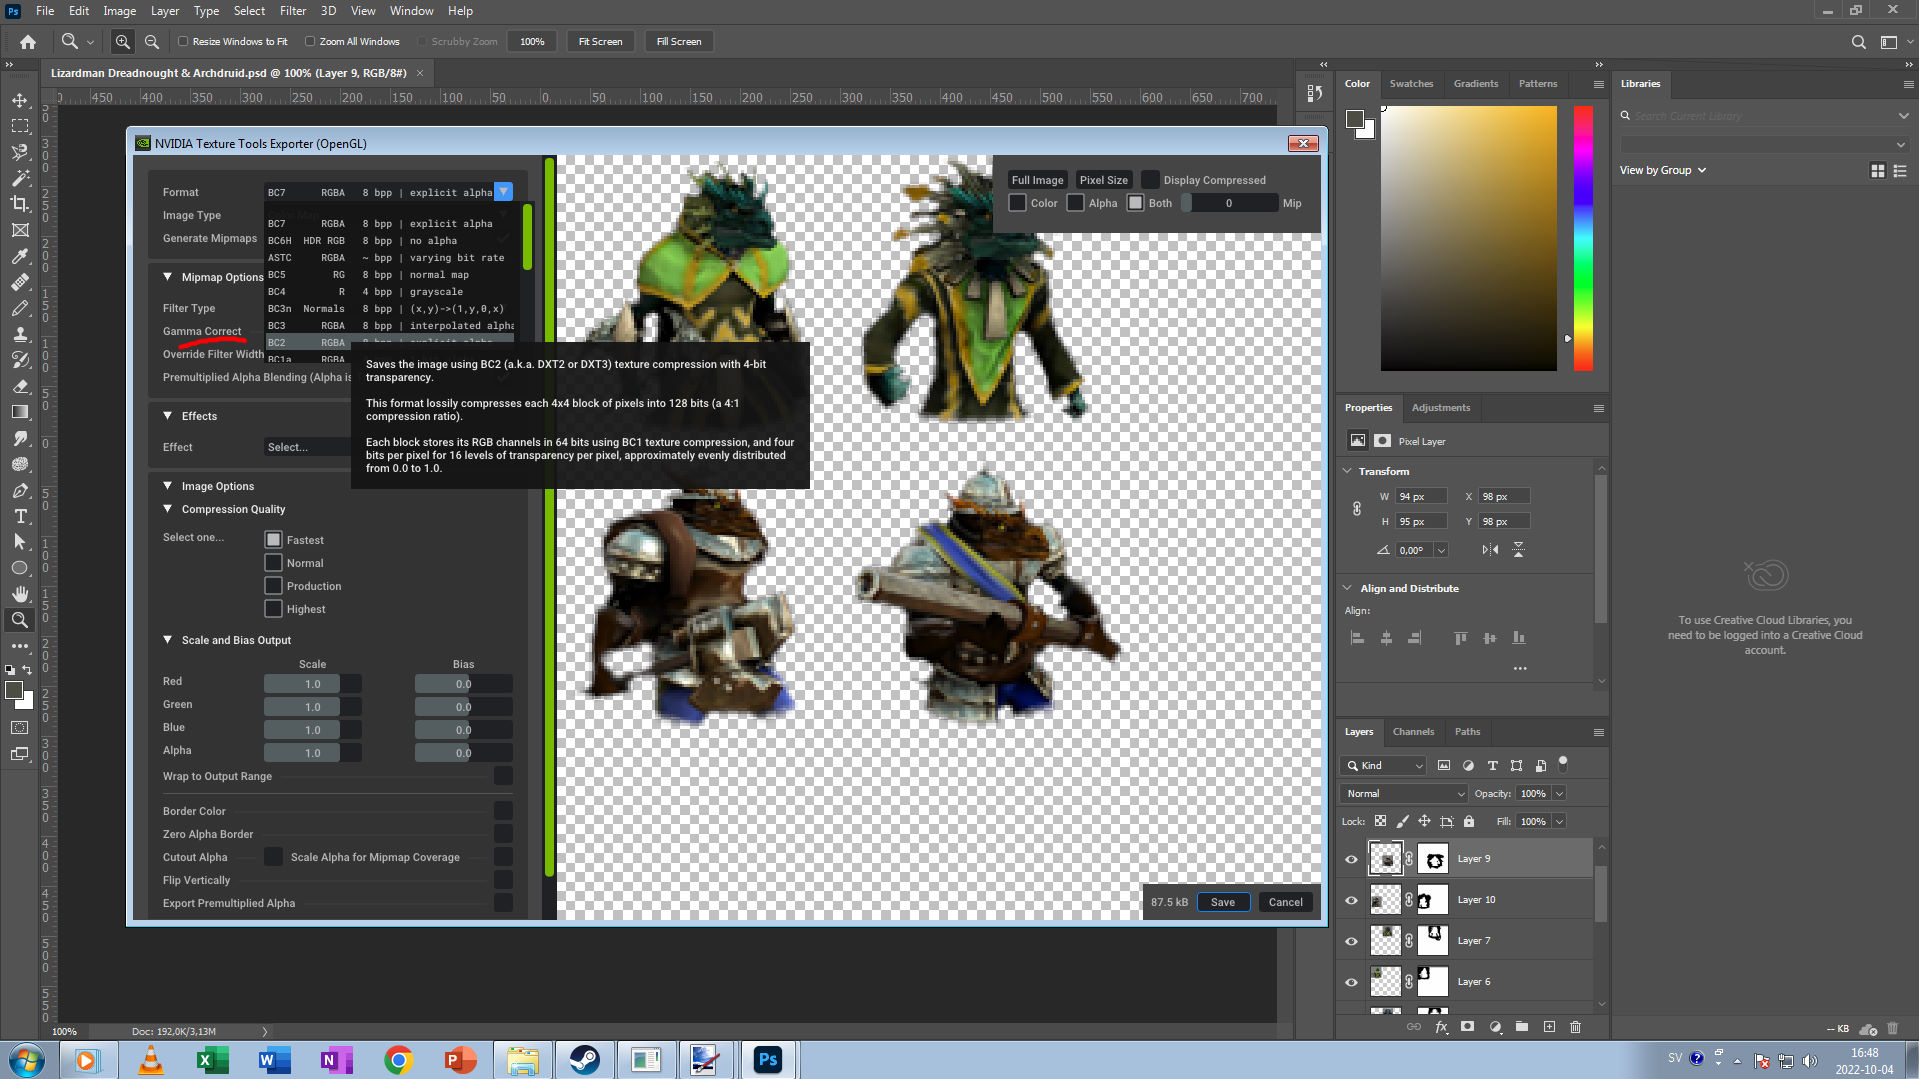
Task: Enable Highest compression quality checkbox
Action: pyautogui.click(x=273, y=609)
